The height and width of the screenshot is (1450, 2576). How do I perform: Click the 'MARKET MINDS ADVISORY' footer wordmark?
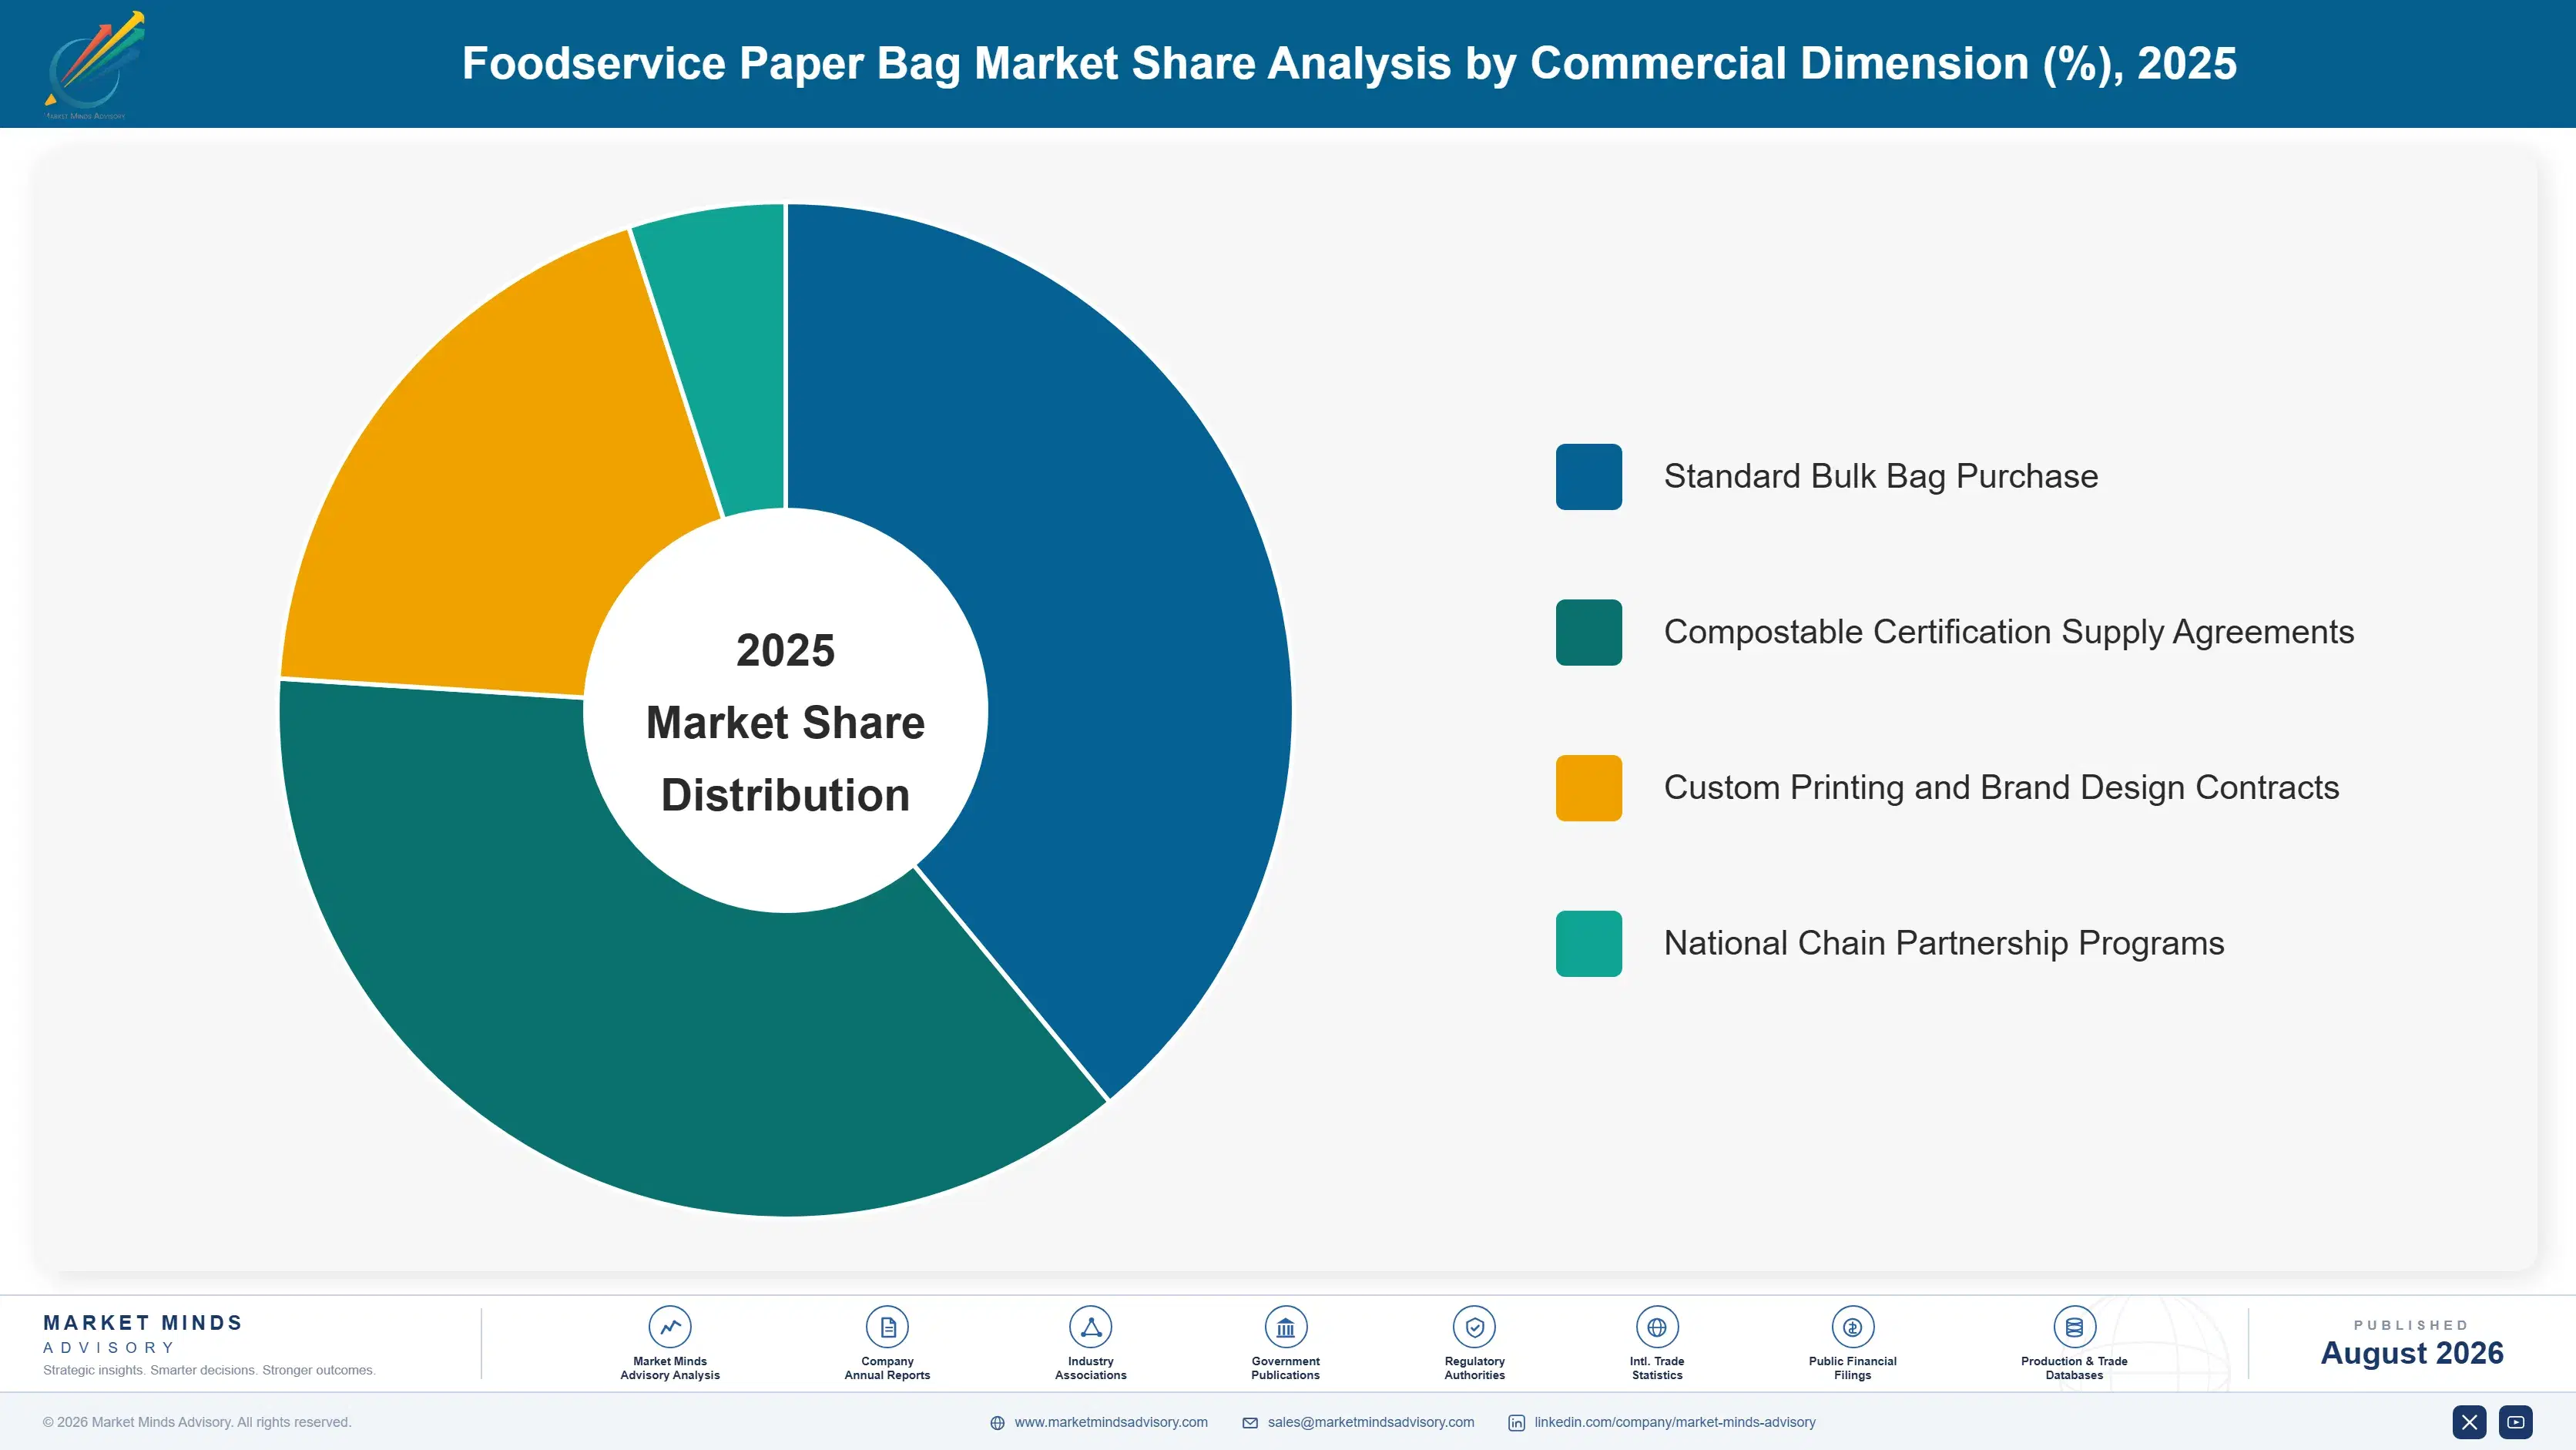[142, 1334]
